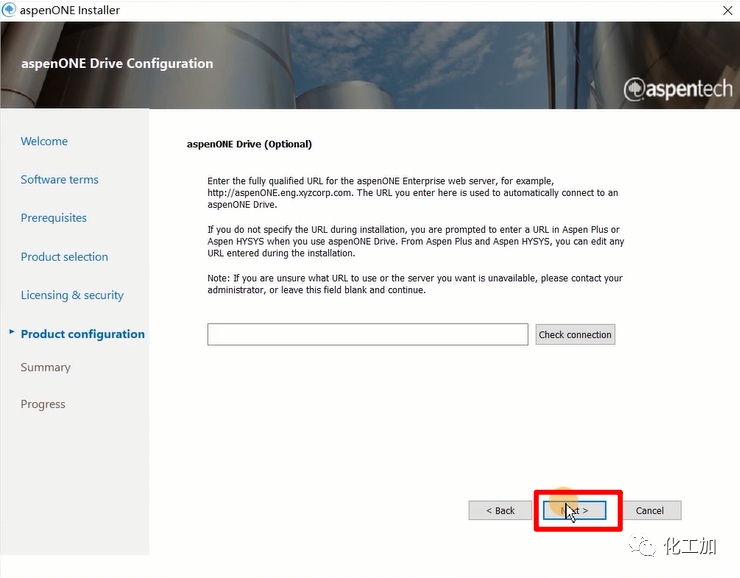Select the Prerequisites step in sidebar
The image size is (740, 578).
[53, 218]
